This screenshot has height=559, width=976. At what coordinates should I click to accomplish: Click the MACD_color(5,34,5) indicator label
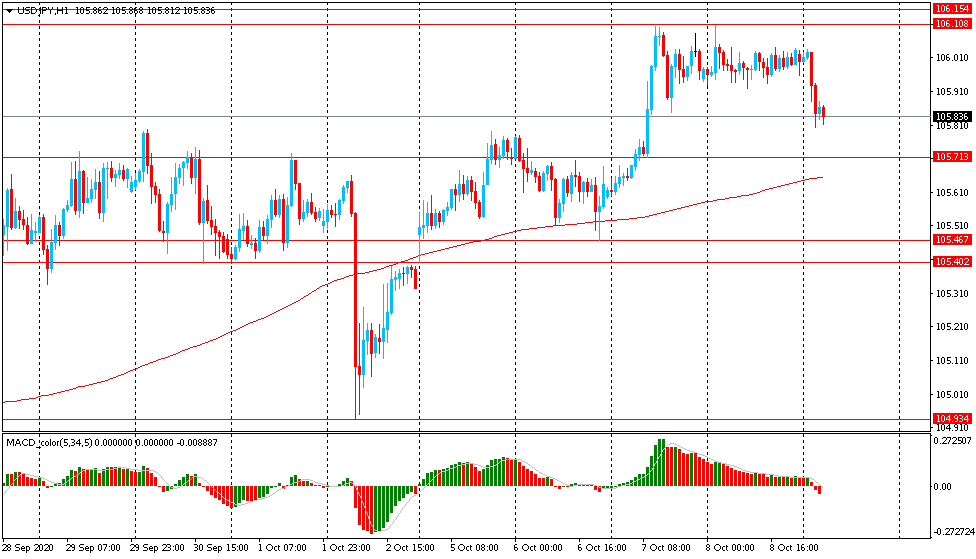click(49, 443)
